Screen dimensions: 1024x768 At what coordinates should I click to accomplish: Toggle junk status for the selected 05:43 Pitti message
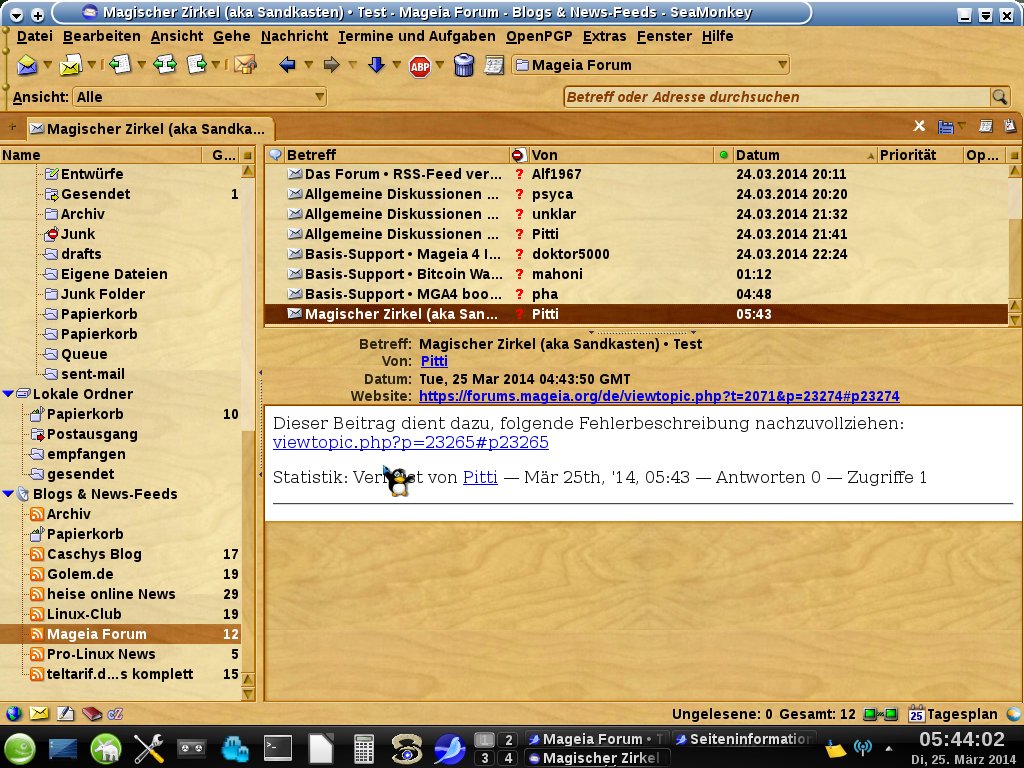[519, 314]
